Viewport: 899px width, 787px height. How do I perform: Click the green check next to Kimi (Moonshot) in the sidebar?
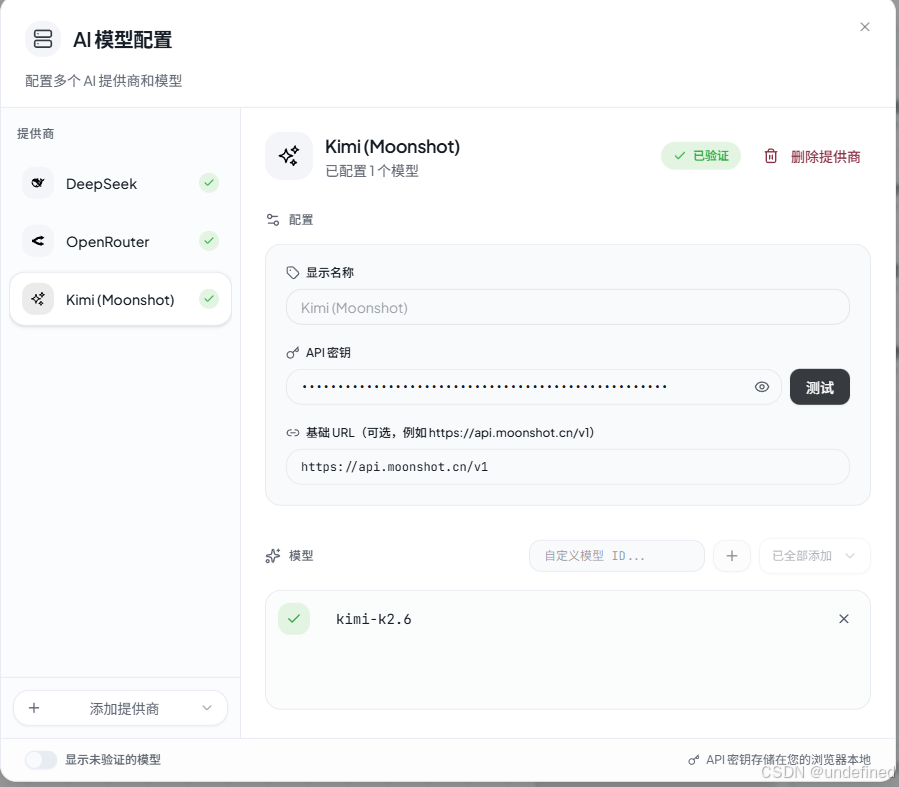pos(209,299)
